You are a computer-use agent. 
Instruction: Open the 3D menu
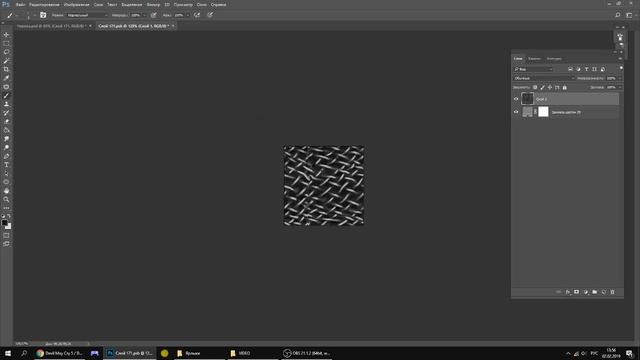click(167, 4)
